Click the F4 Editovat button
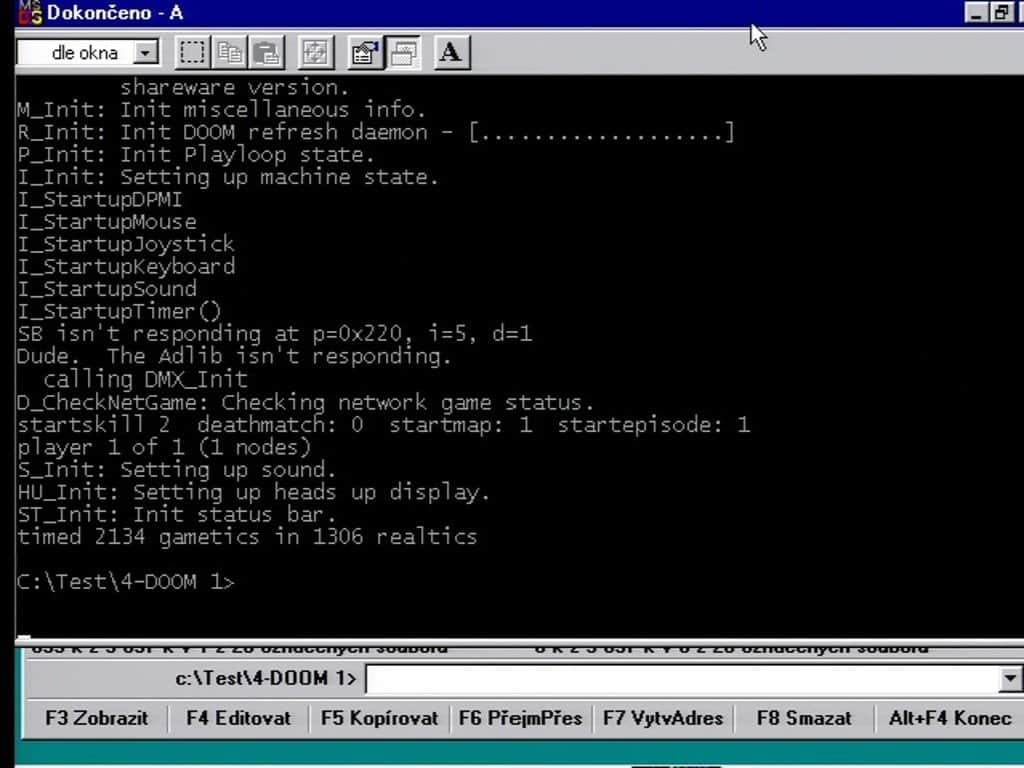This screenshot has width=1024, height=768. point(238,718)
